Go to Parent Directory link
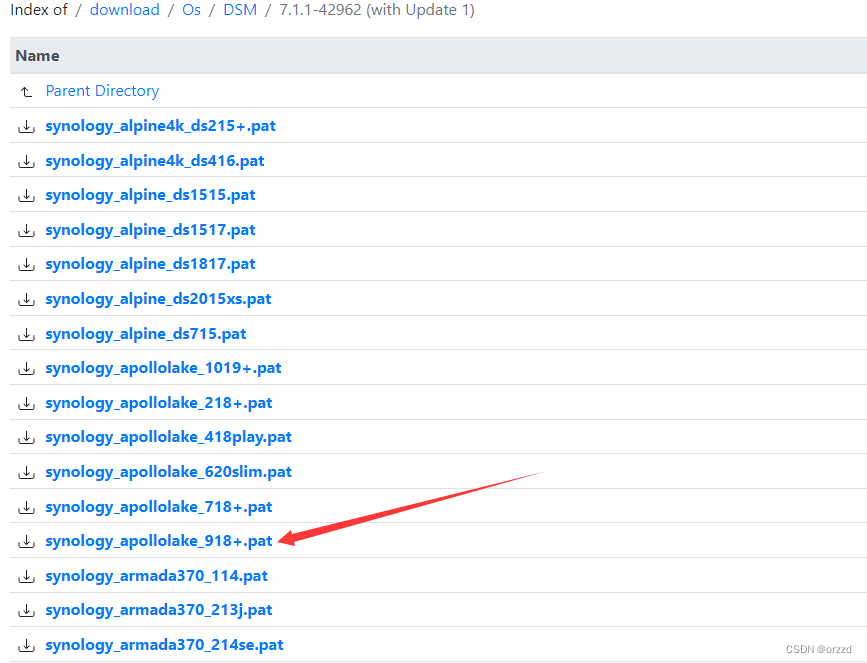This screenshot has width=867, height=663. coord(102,91)
